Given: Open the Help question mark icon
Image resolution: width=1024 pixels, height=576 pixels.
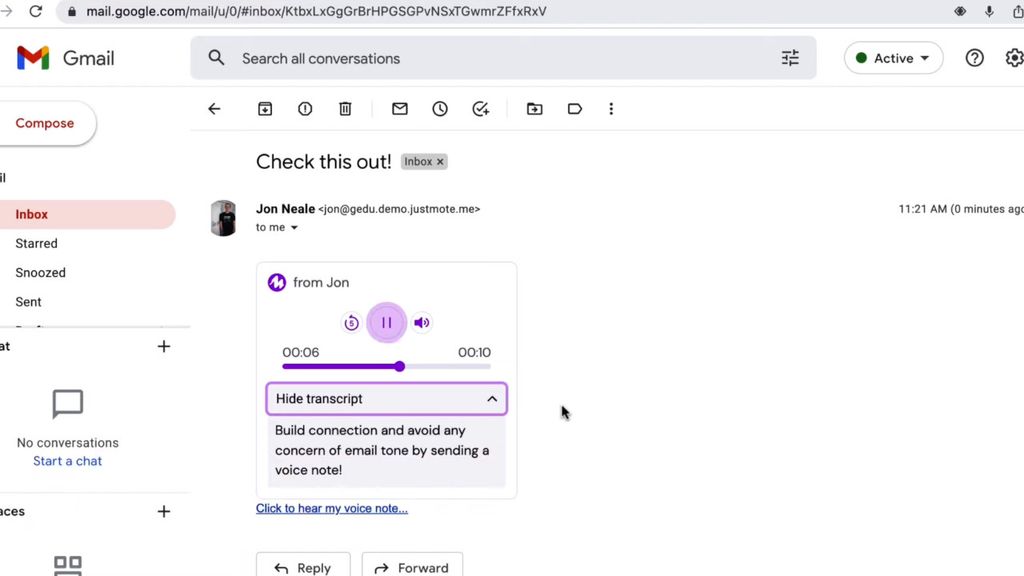Looking at the screenshot, I should point(974,58).
